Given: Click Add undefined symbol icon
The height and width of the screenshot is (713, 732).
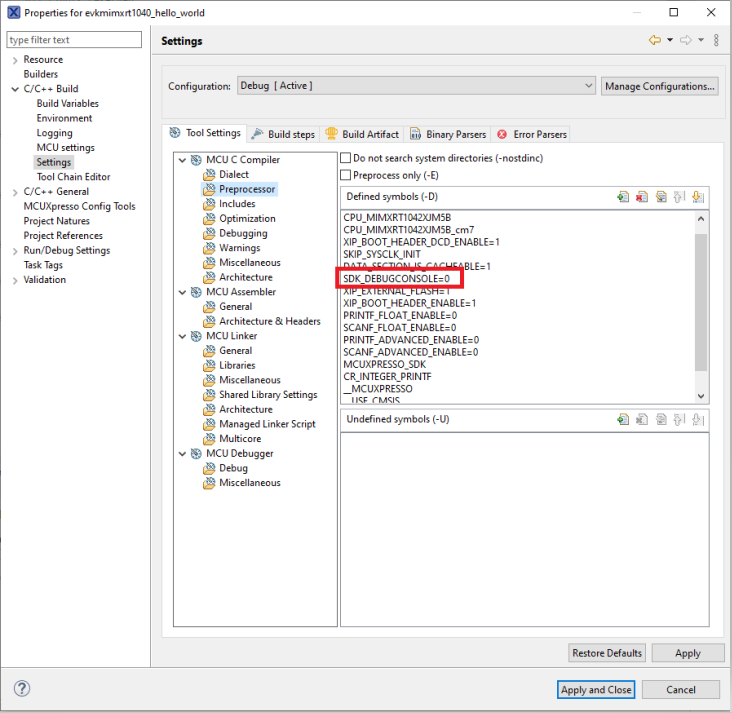Looking at the screenshot, I should pyautogui.click(x=623, y=419).
